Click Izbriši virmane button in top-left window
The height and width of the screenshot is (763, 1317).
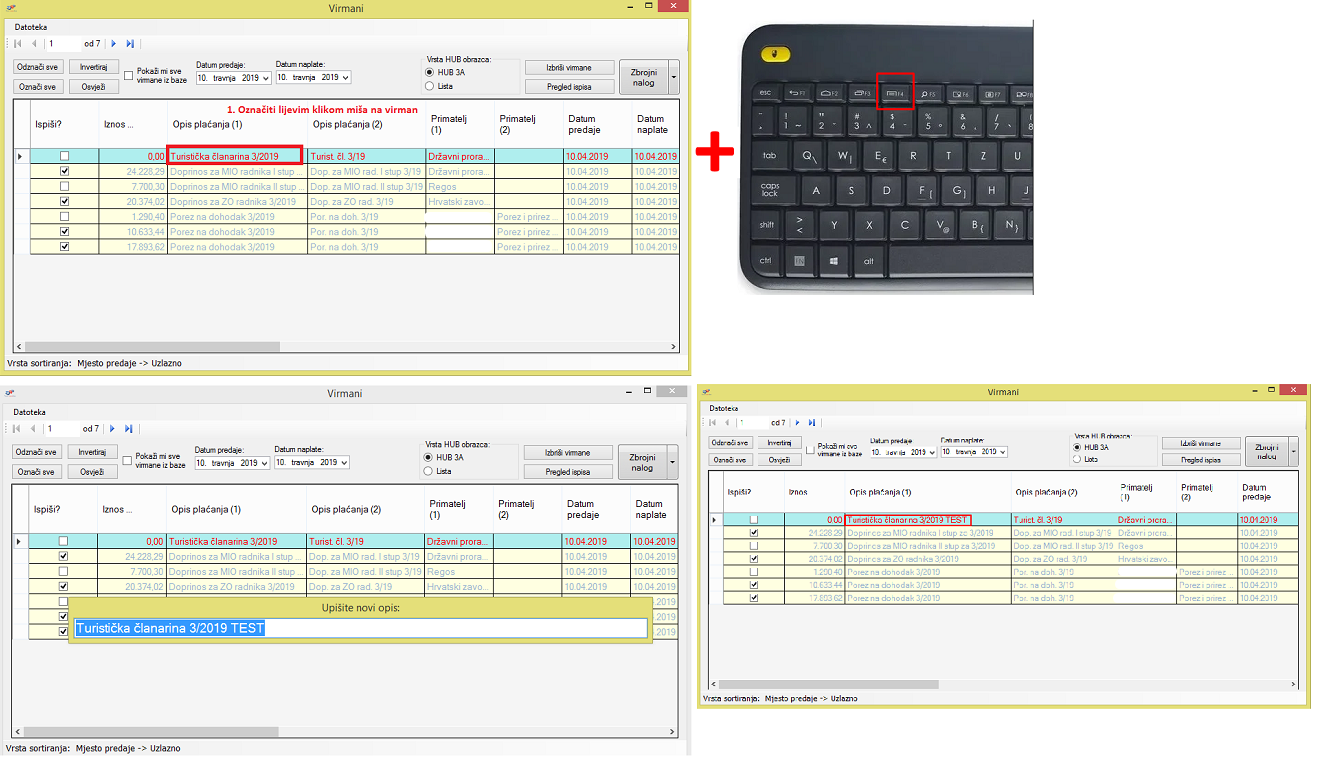point(569,68)
